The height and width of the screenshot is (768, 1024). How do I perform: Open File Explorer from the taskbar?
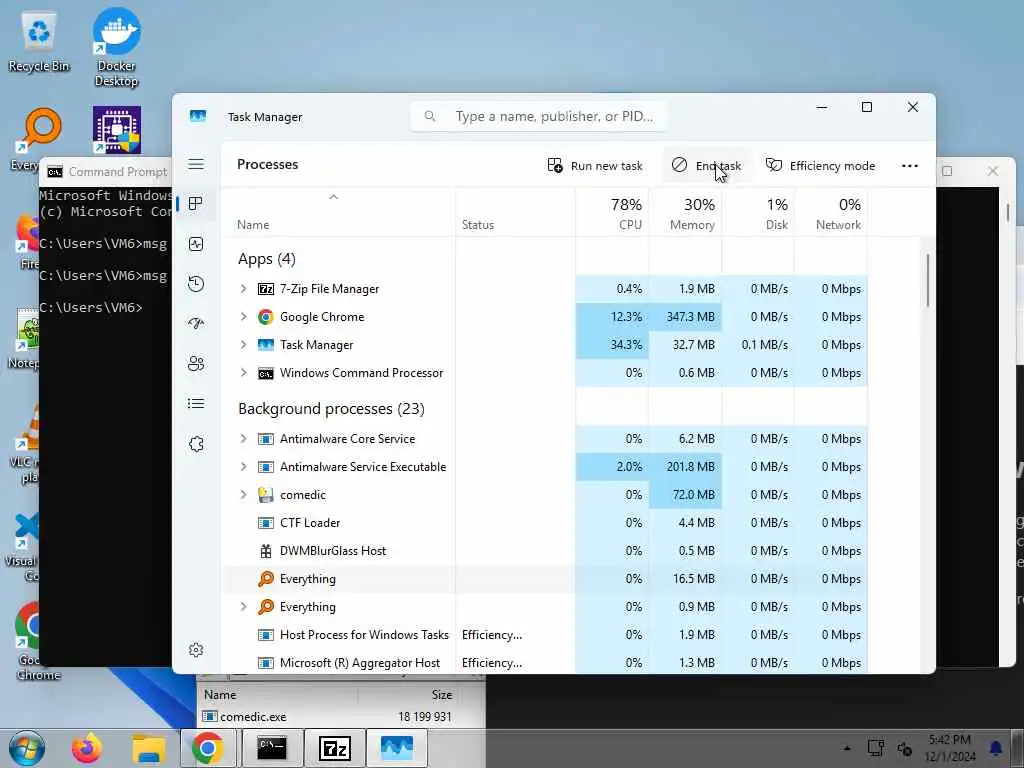(148, 748)
